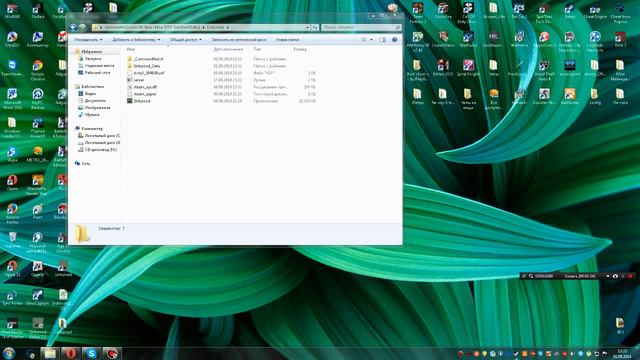Select the _CommonRedist folder
Image resolution: width=640 pixels, height=360 pixels.
[x=145, y=59]
